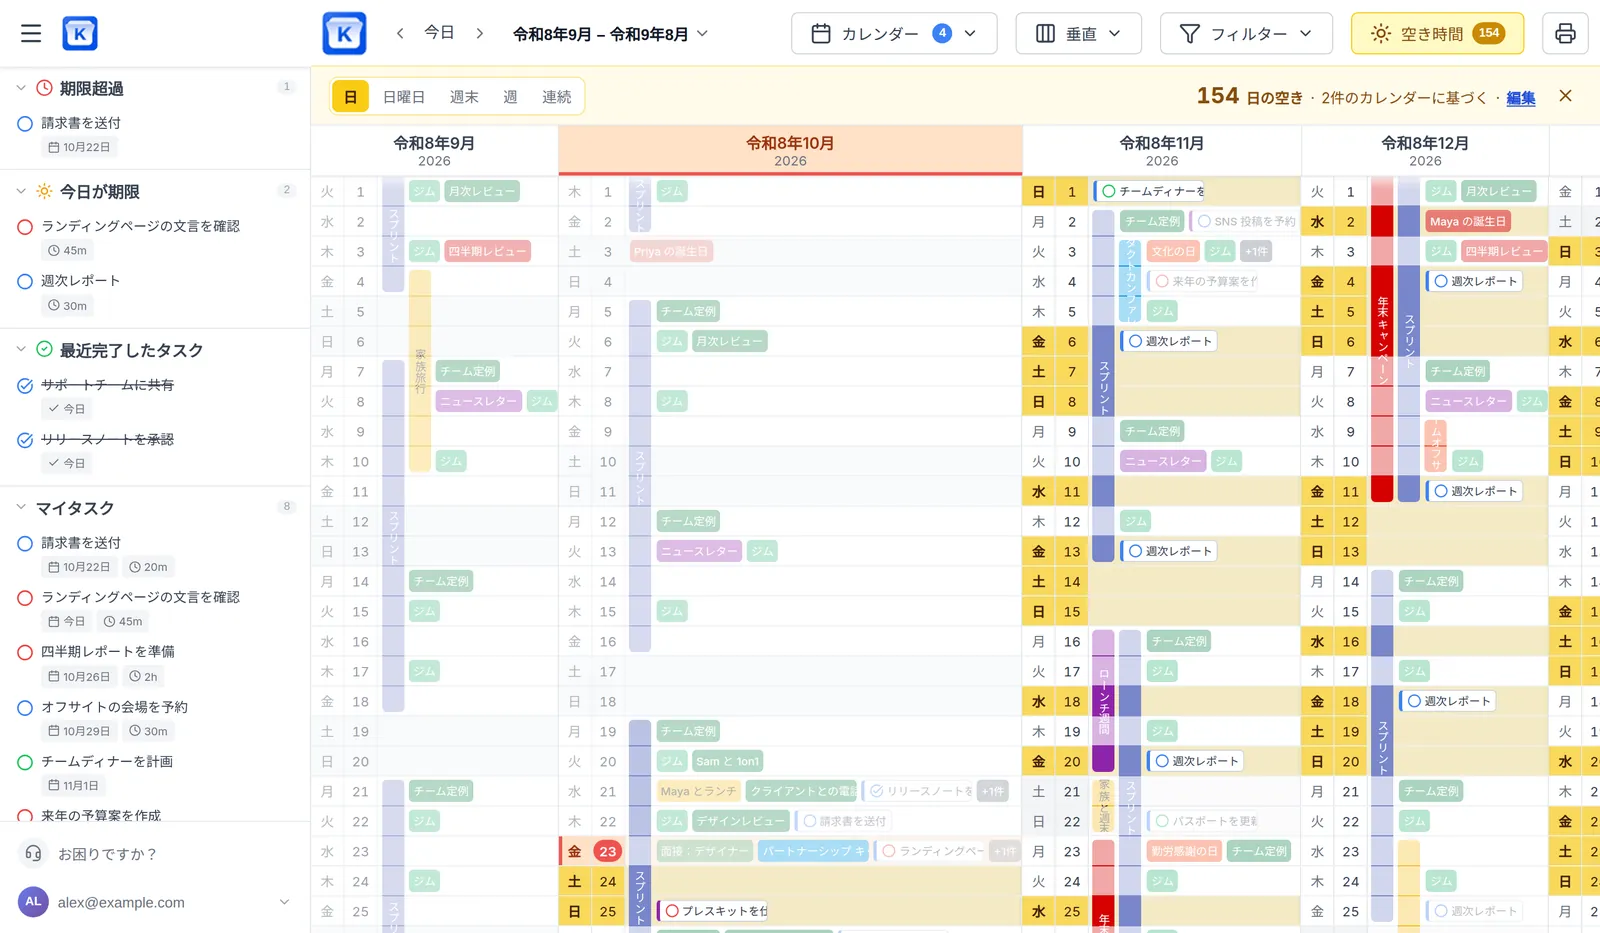Uncheck completed リリースノートを承認 task
1600x933 pixels.
[25, 440]
